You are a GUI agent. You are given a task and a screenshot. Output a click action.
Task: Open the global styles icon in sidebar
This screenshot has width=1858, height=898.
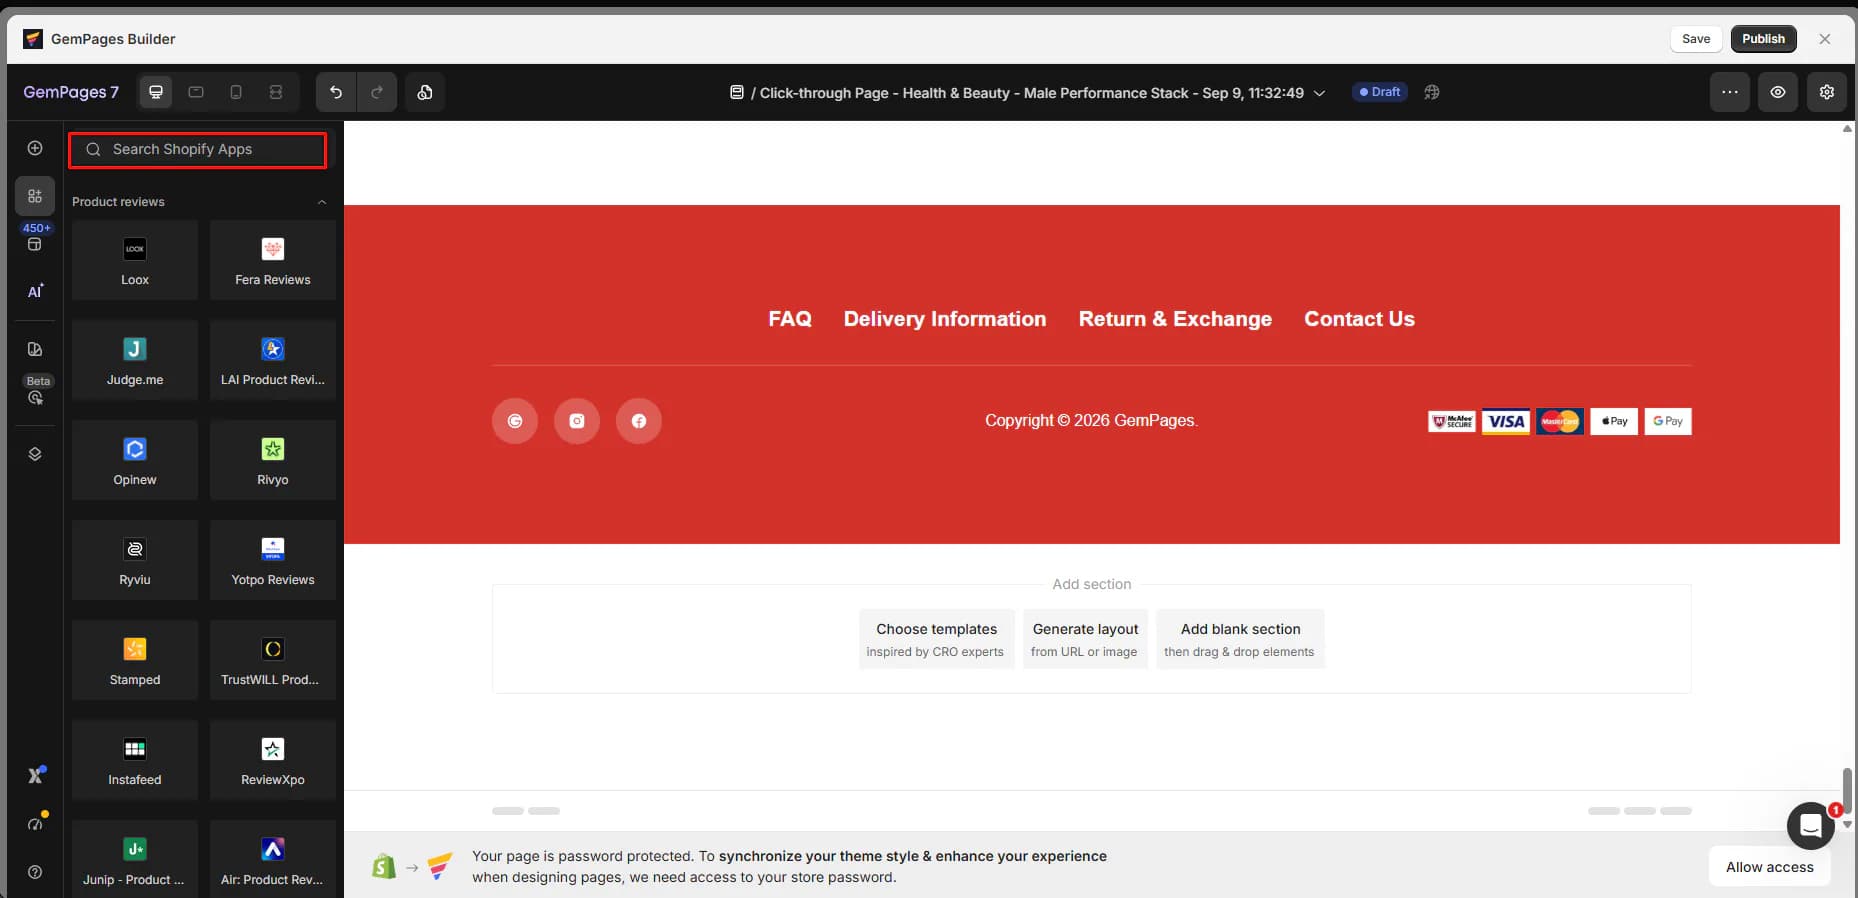coord(35,349)
